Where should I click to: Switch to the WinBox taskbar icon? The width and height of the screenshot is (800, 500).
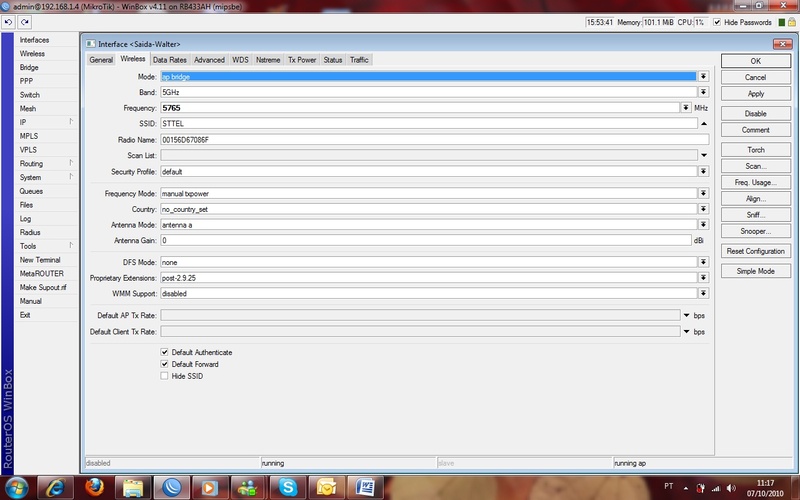point(172,488)
